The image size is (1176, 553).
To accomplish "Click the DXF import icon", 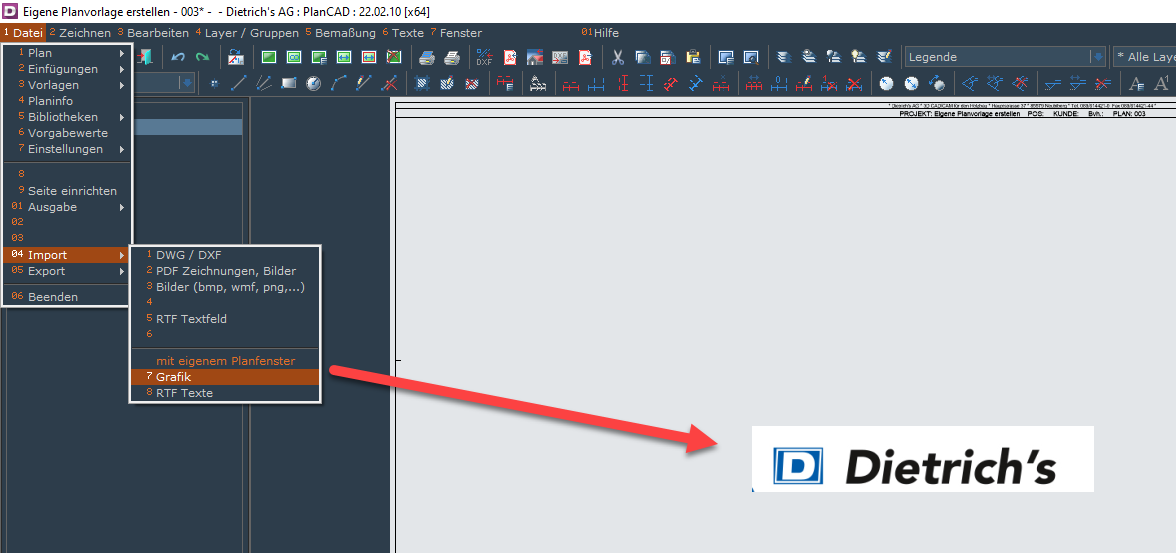I will click(x=484, y=58).
